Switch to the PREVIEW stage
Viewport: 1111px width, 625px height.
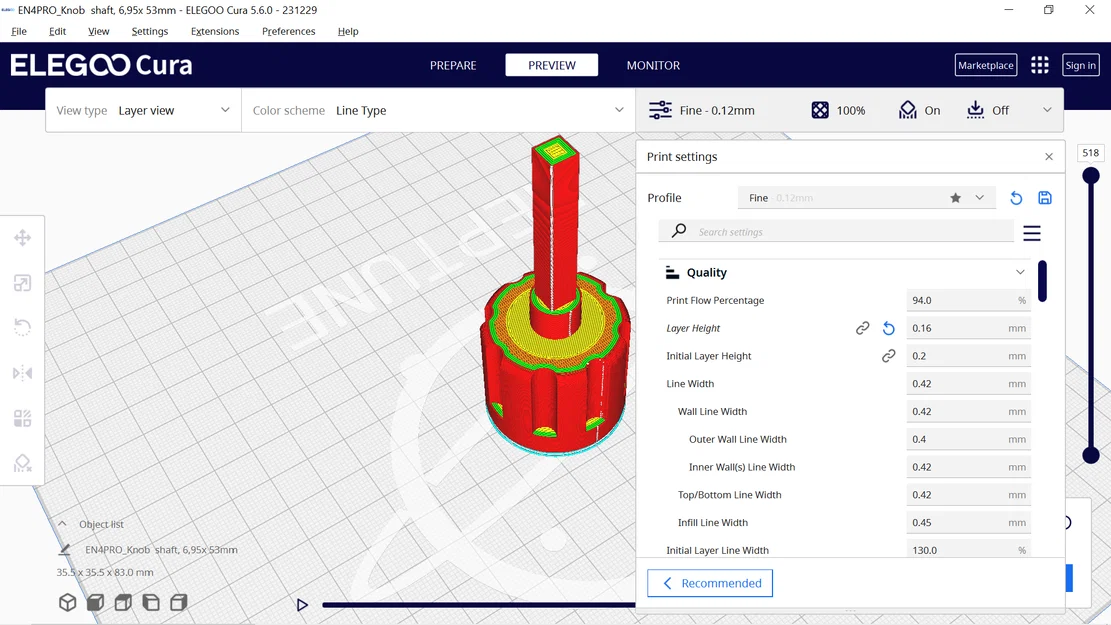(x=551, y=65)
